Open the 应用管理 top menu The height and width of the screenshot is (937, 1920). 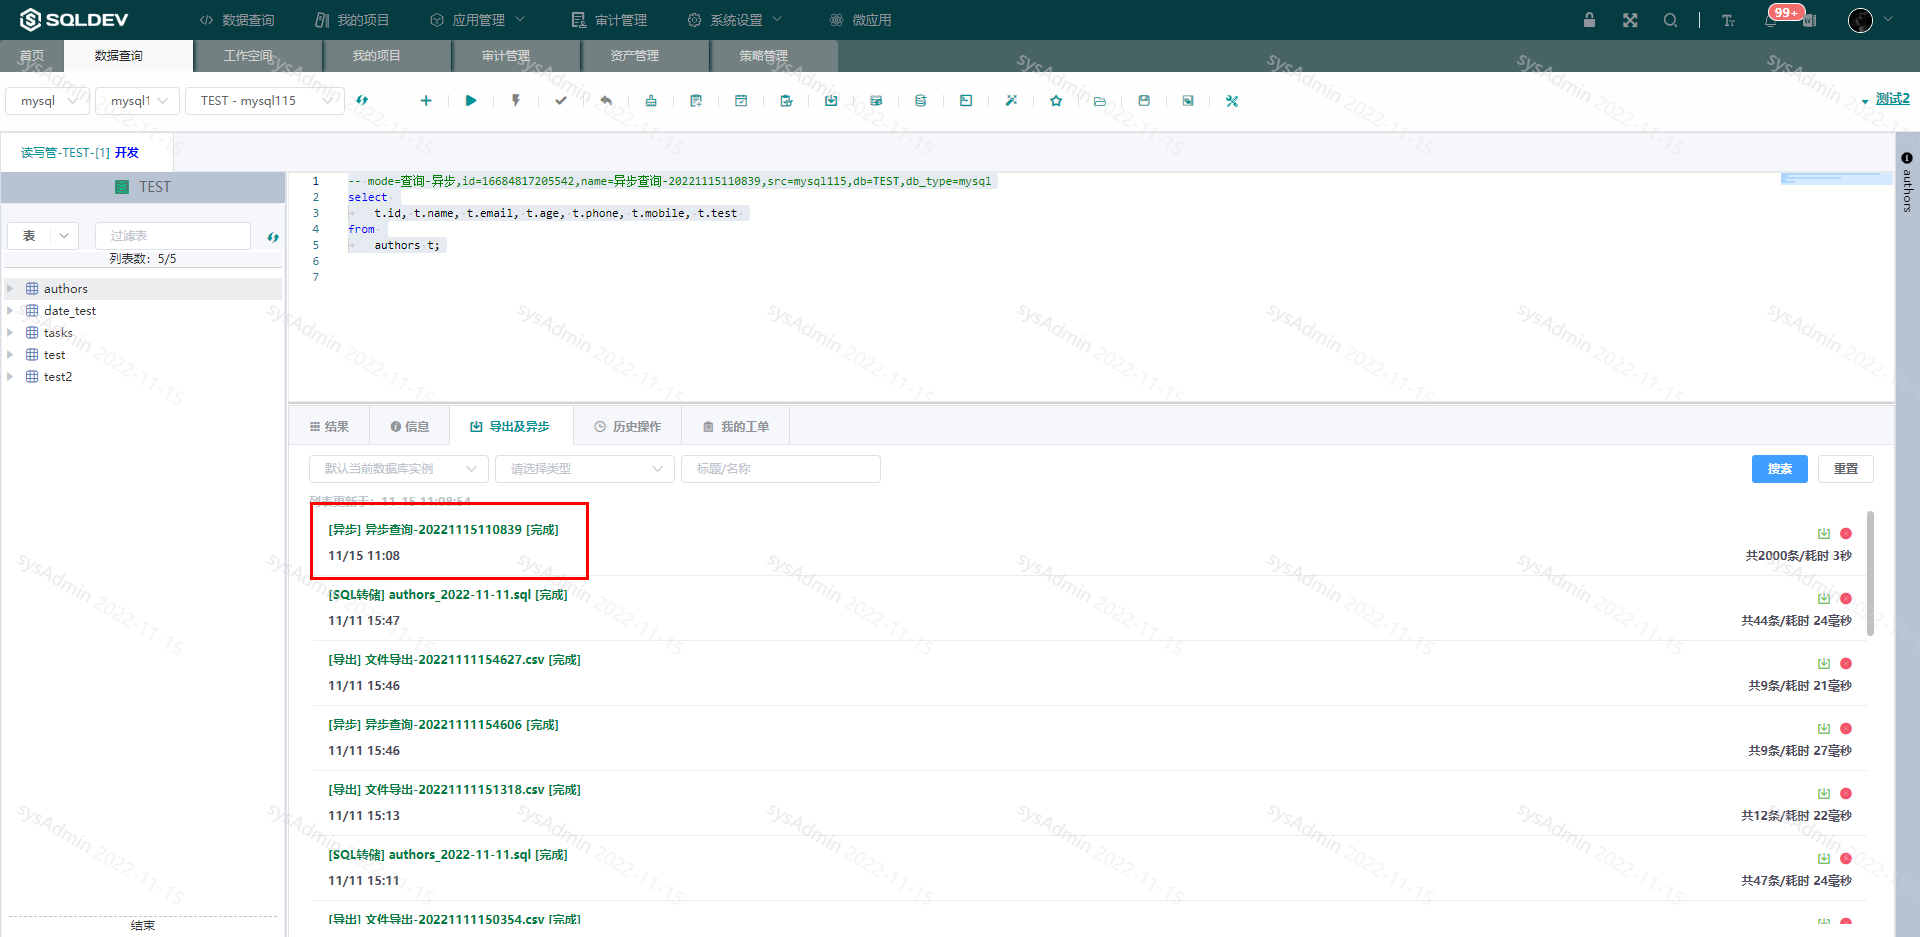point(478,20)
